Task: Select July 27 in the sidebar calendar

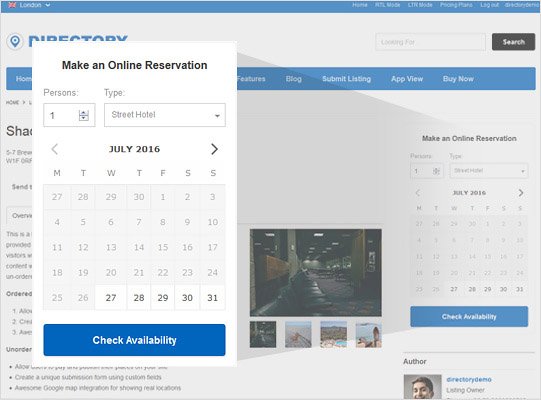Action: pyautogui.click(x=454, y=289)
